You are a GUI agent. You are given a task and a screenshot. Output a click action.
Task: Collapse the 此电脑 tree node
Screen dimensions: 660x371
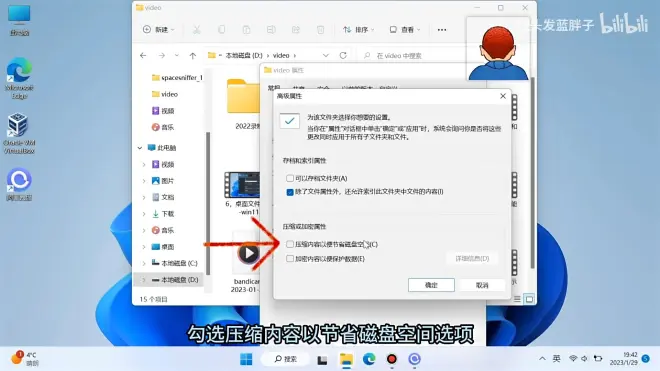coord(140,148)
